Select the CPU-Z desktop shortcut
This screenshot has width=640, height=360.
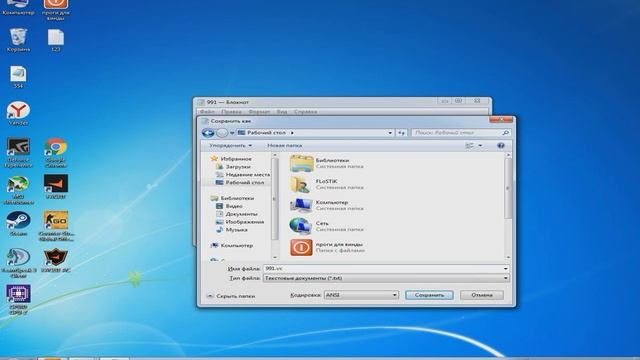[x=18, y=300]
